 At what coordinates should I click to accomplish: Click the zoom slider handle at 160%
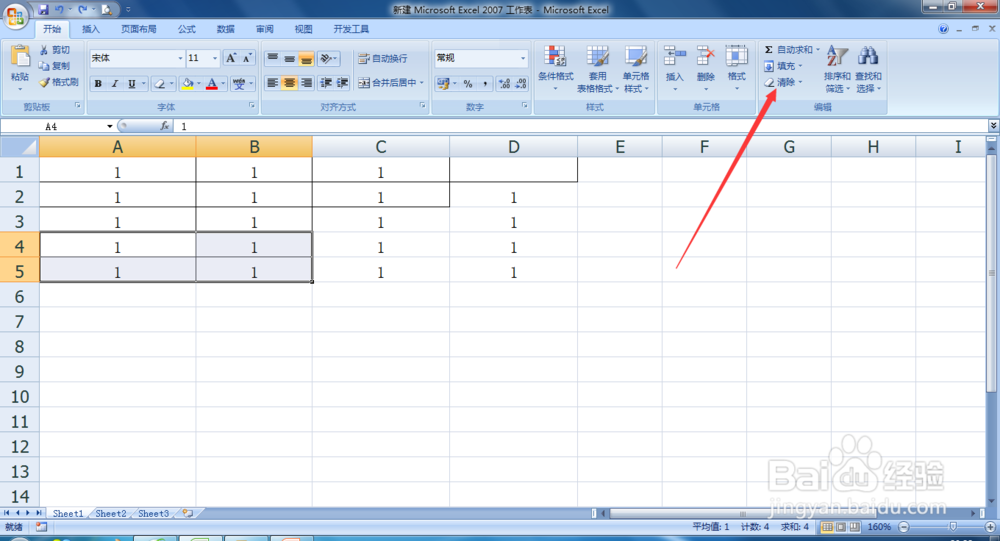[x=953, y=527]
